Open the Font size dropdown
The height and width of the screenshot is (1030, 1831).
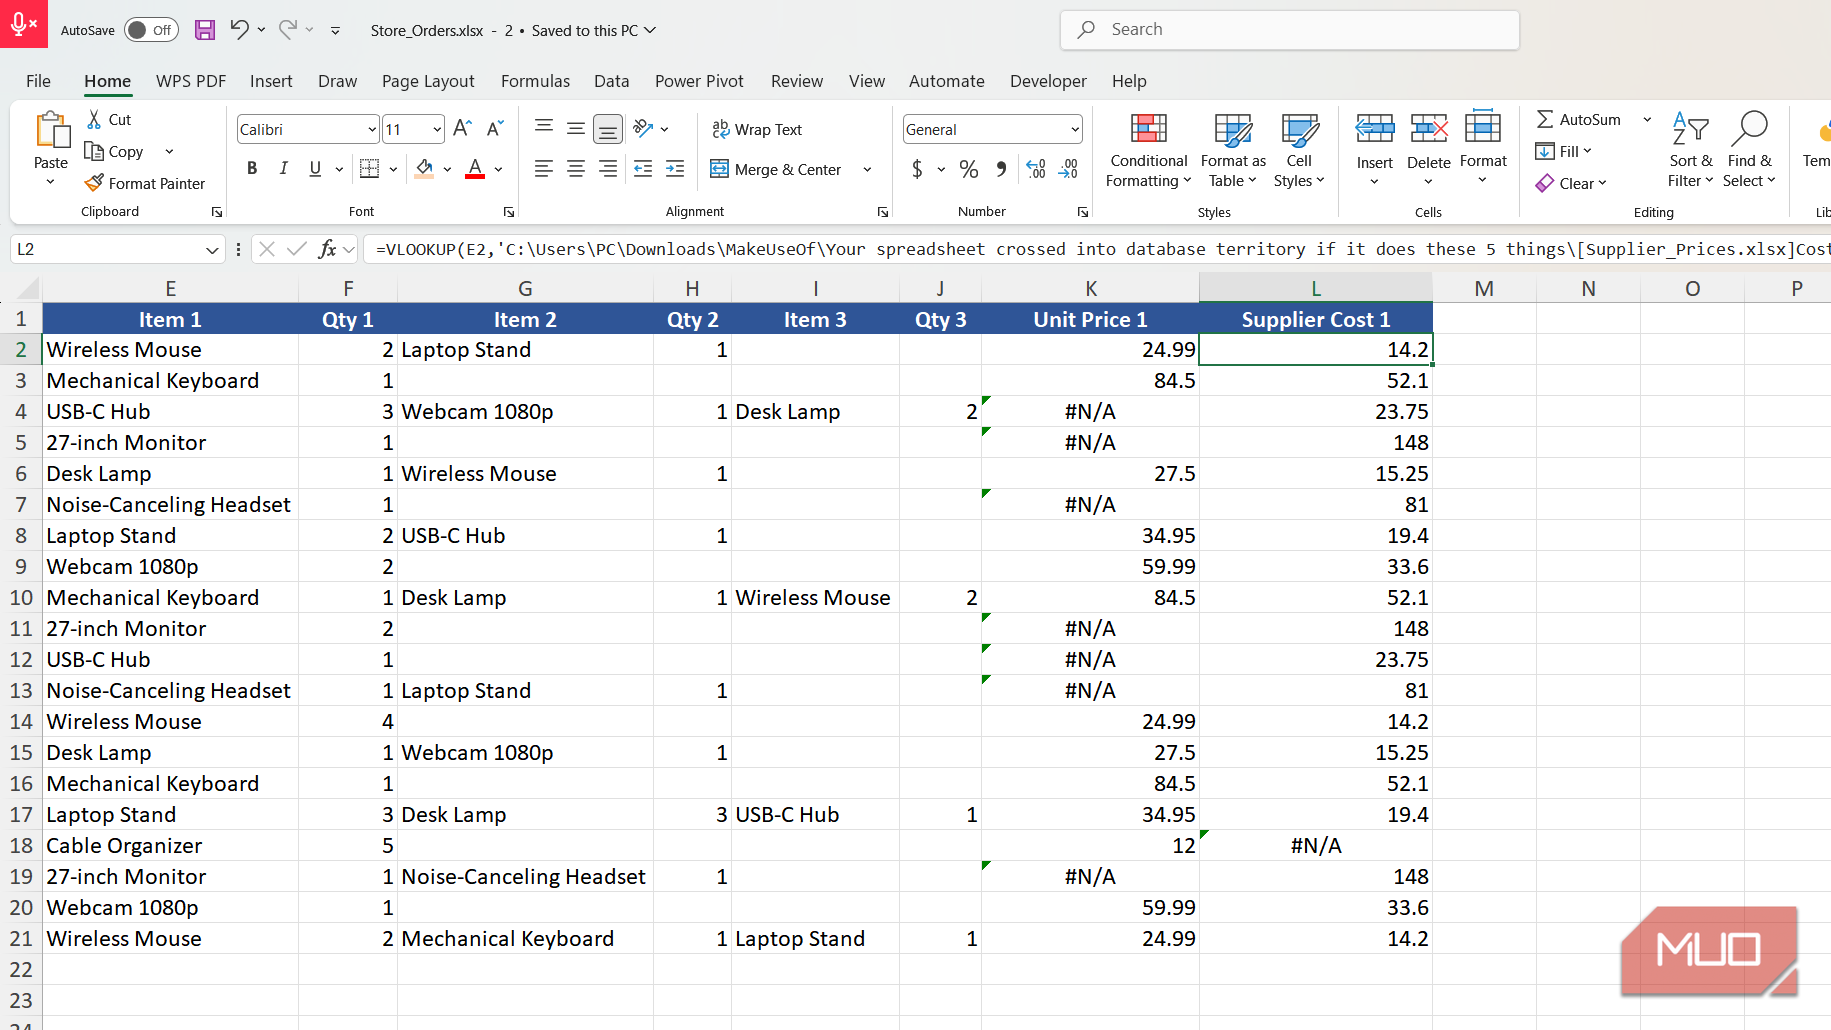point(437,129)
